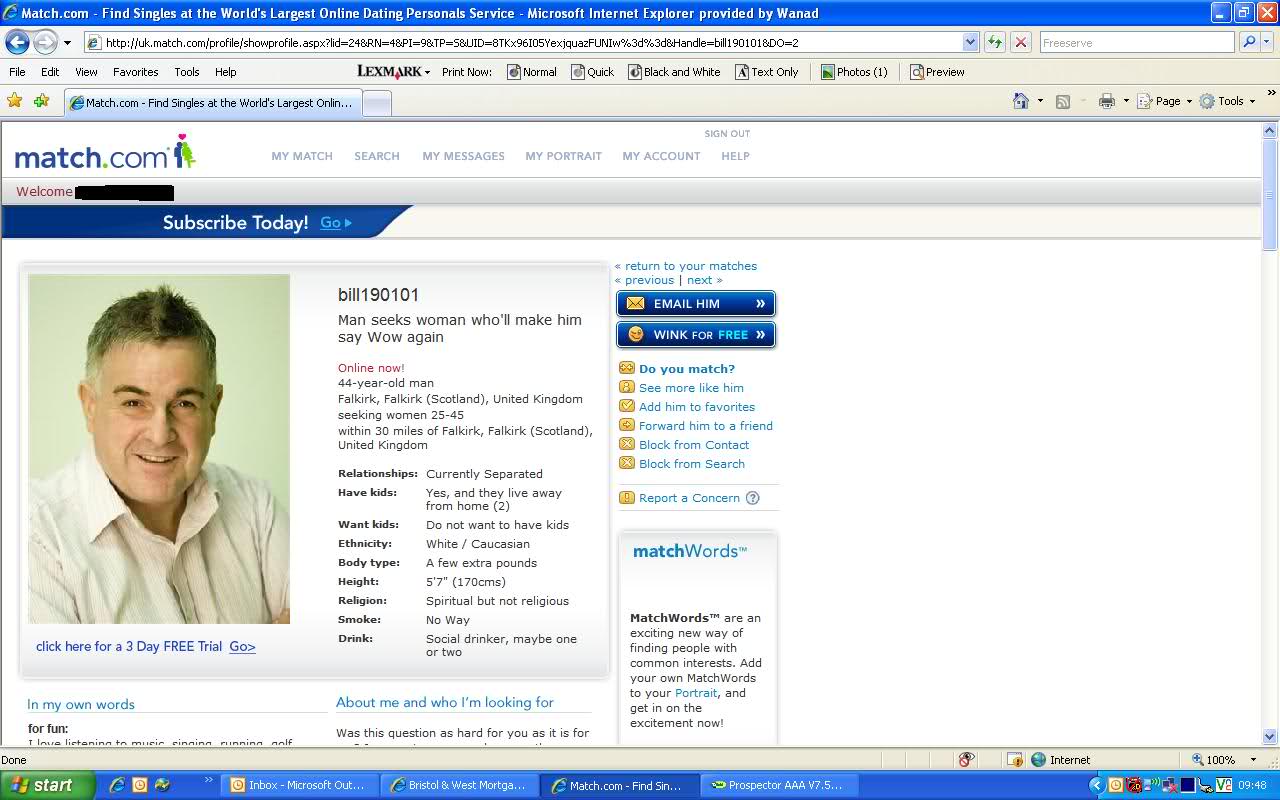
Task: Choose Black and White print mode
Action: click(x=674, y=72)
